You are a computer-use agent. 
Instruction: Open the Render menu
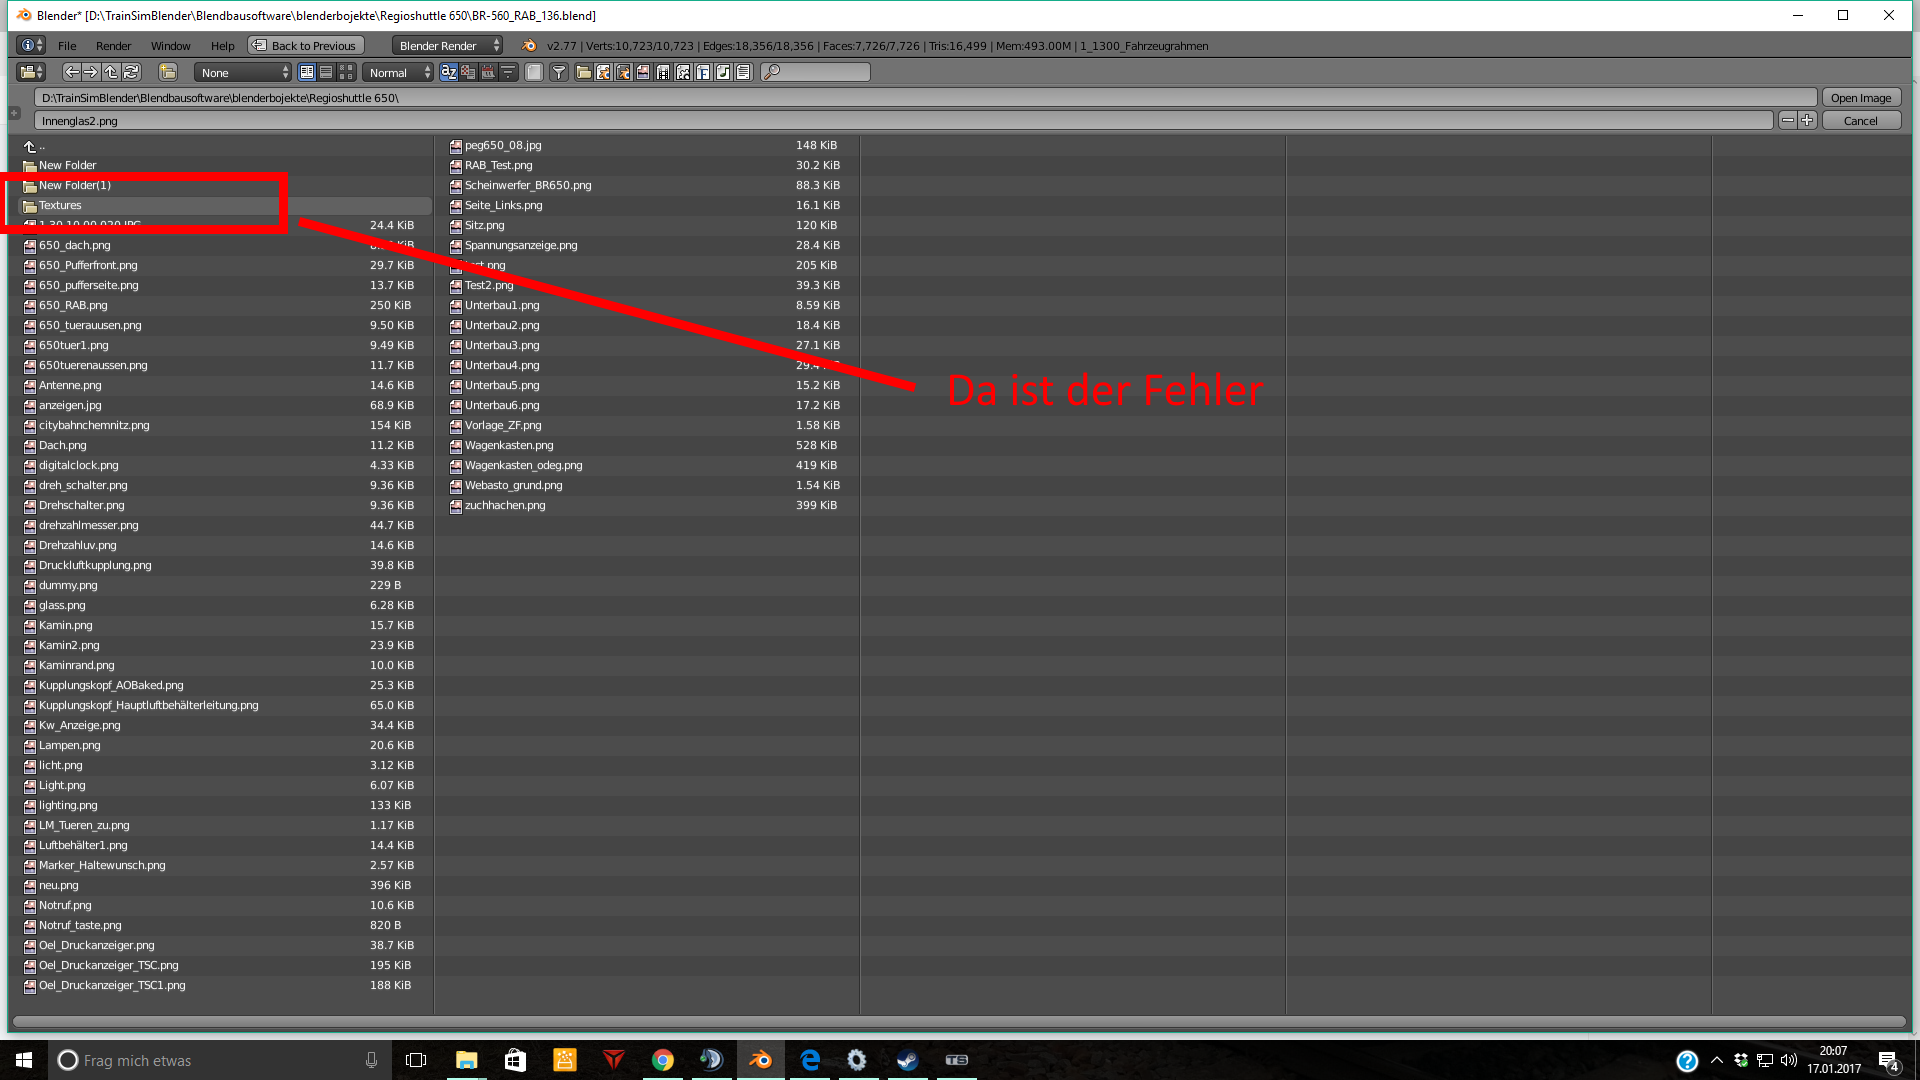click(113, 46)
